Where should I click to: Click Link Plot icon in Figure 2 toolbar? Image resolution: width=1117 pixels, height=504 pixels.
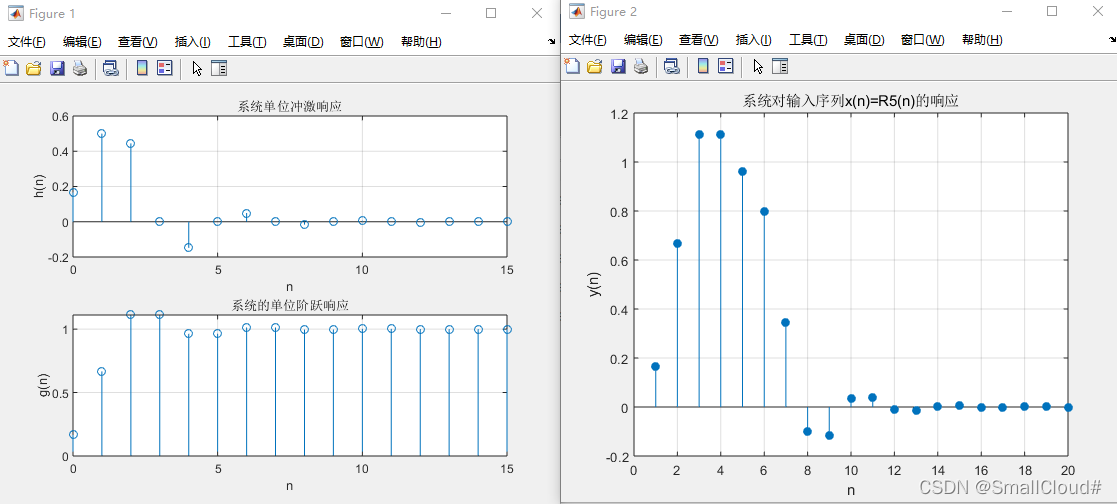pyautogui.click(x=672, y=66)
